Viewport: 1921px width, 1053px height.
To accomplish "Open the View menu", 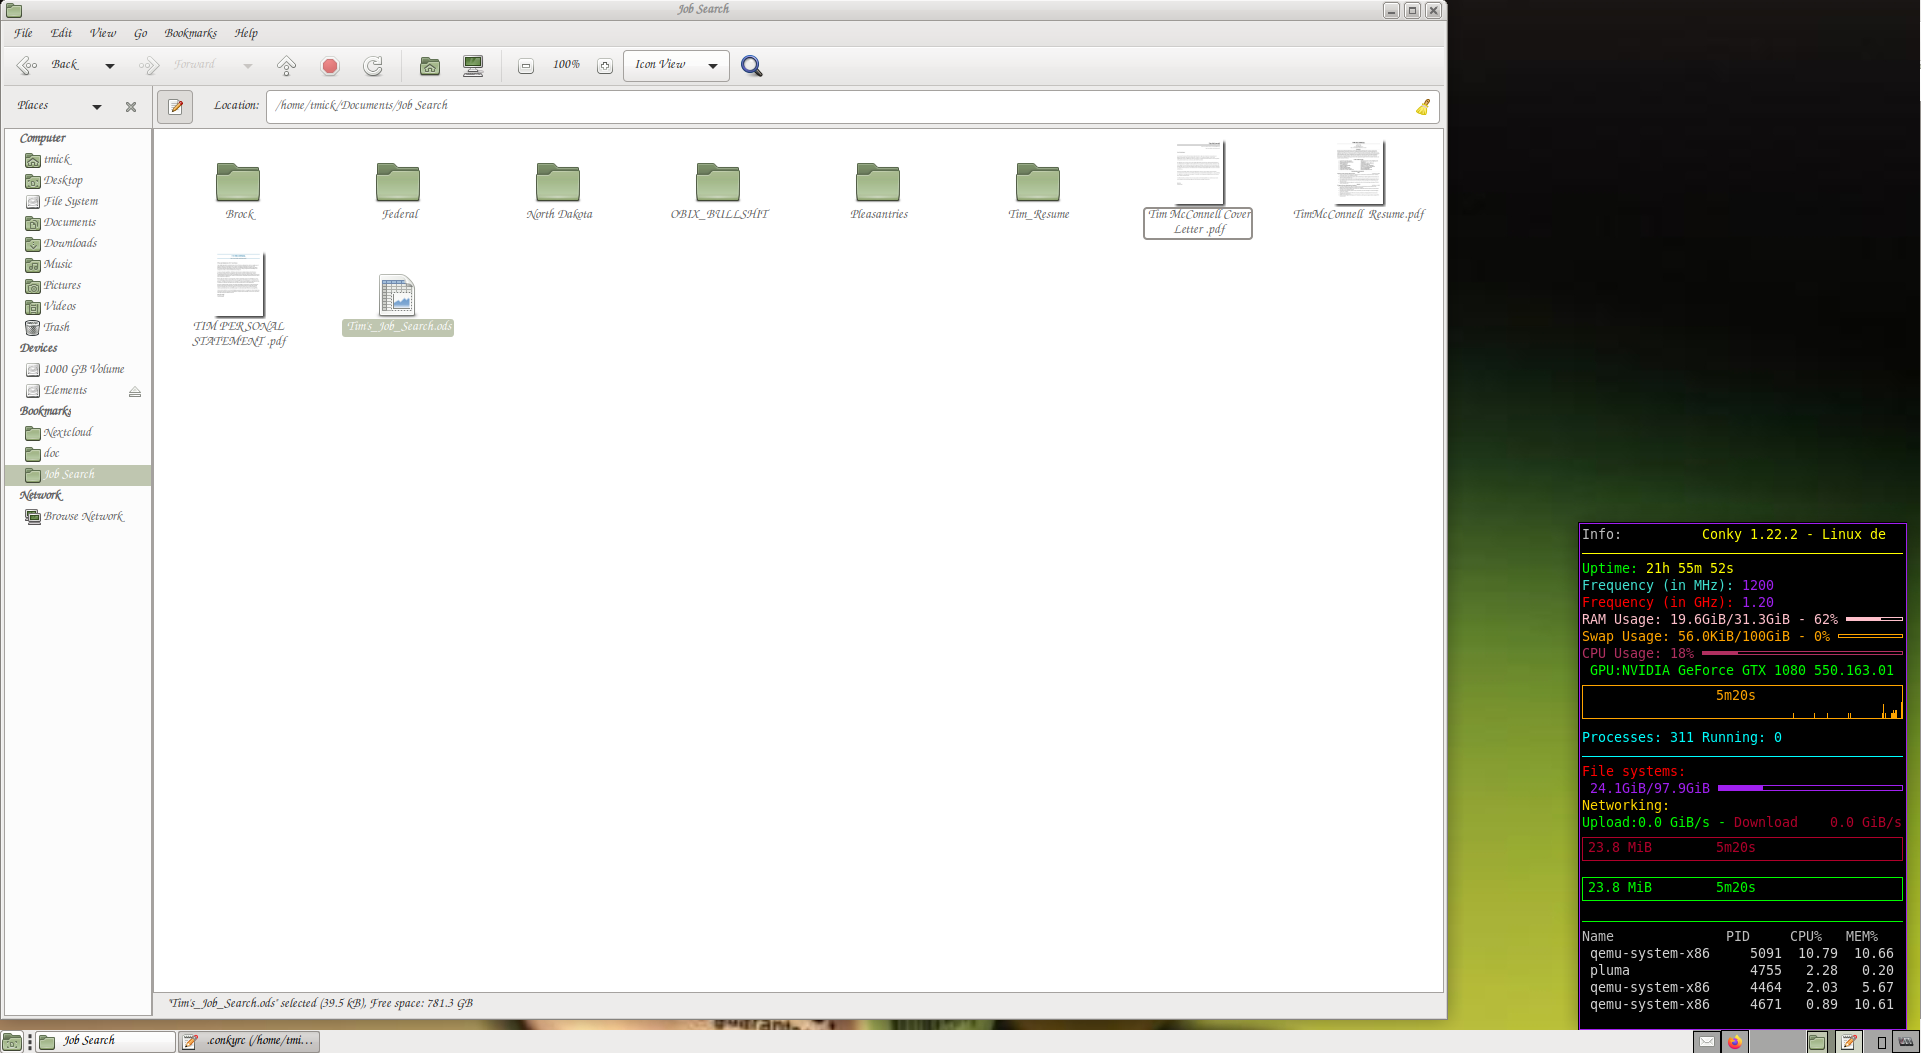I will point(102,33).
